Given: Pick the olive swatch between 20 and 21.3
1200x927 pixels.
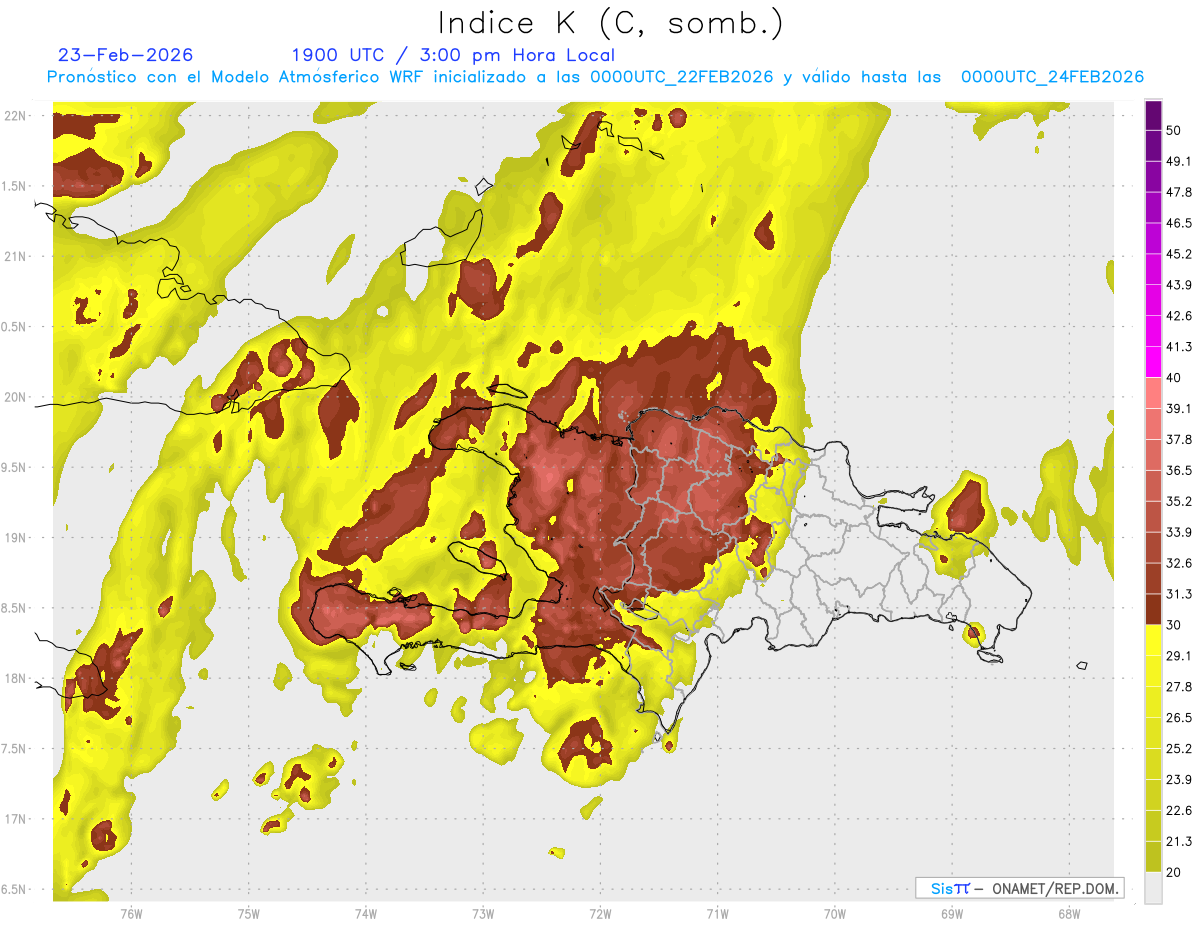Looking at the screenshot, I should coord(1153,857).
